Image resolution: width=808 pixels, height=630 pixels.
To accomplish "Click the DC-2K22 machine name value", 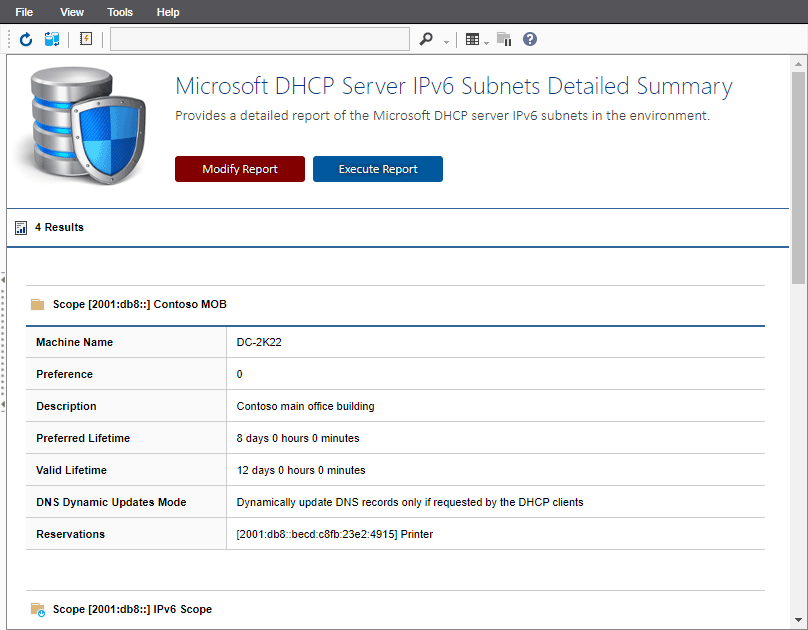I will 259,342.
